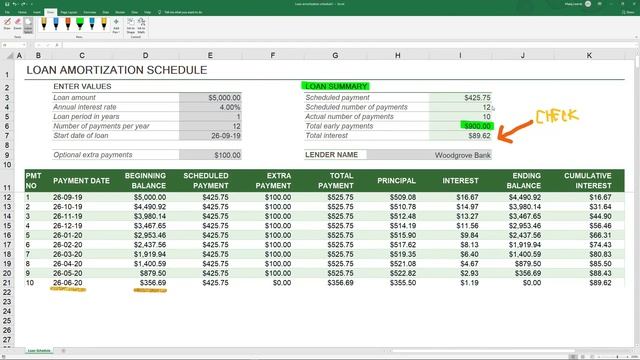
Task: Select column G header
Action: coord(335,55)
